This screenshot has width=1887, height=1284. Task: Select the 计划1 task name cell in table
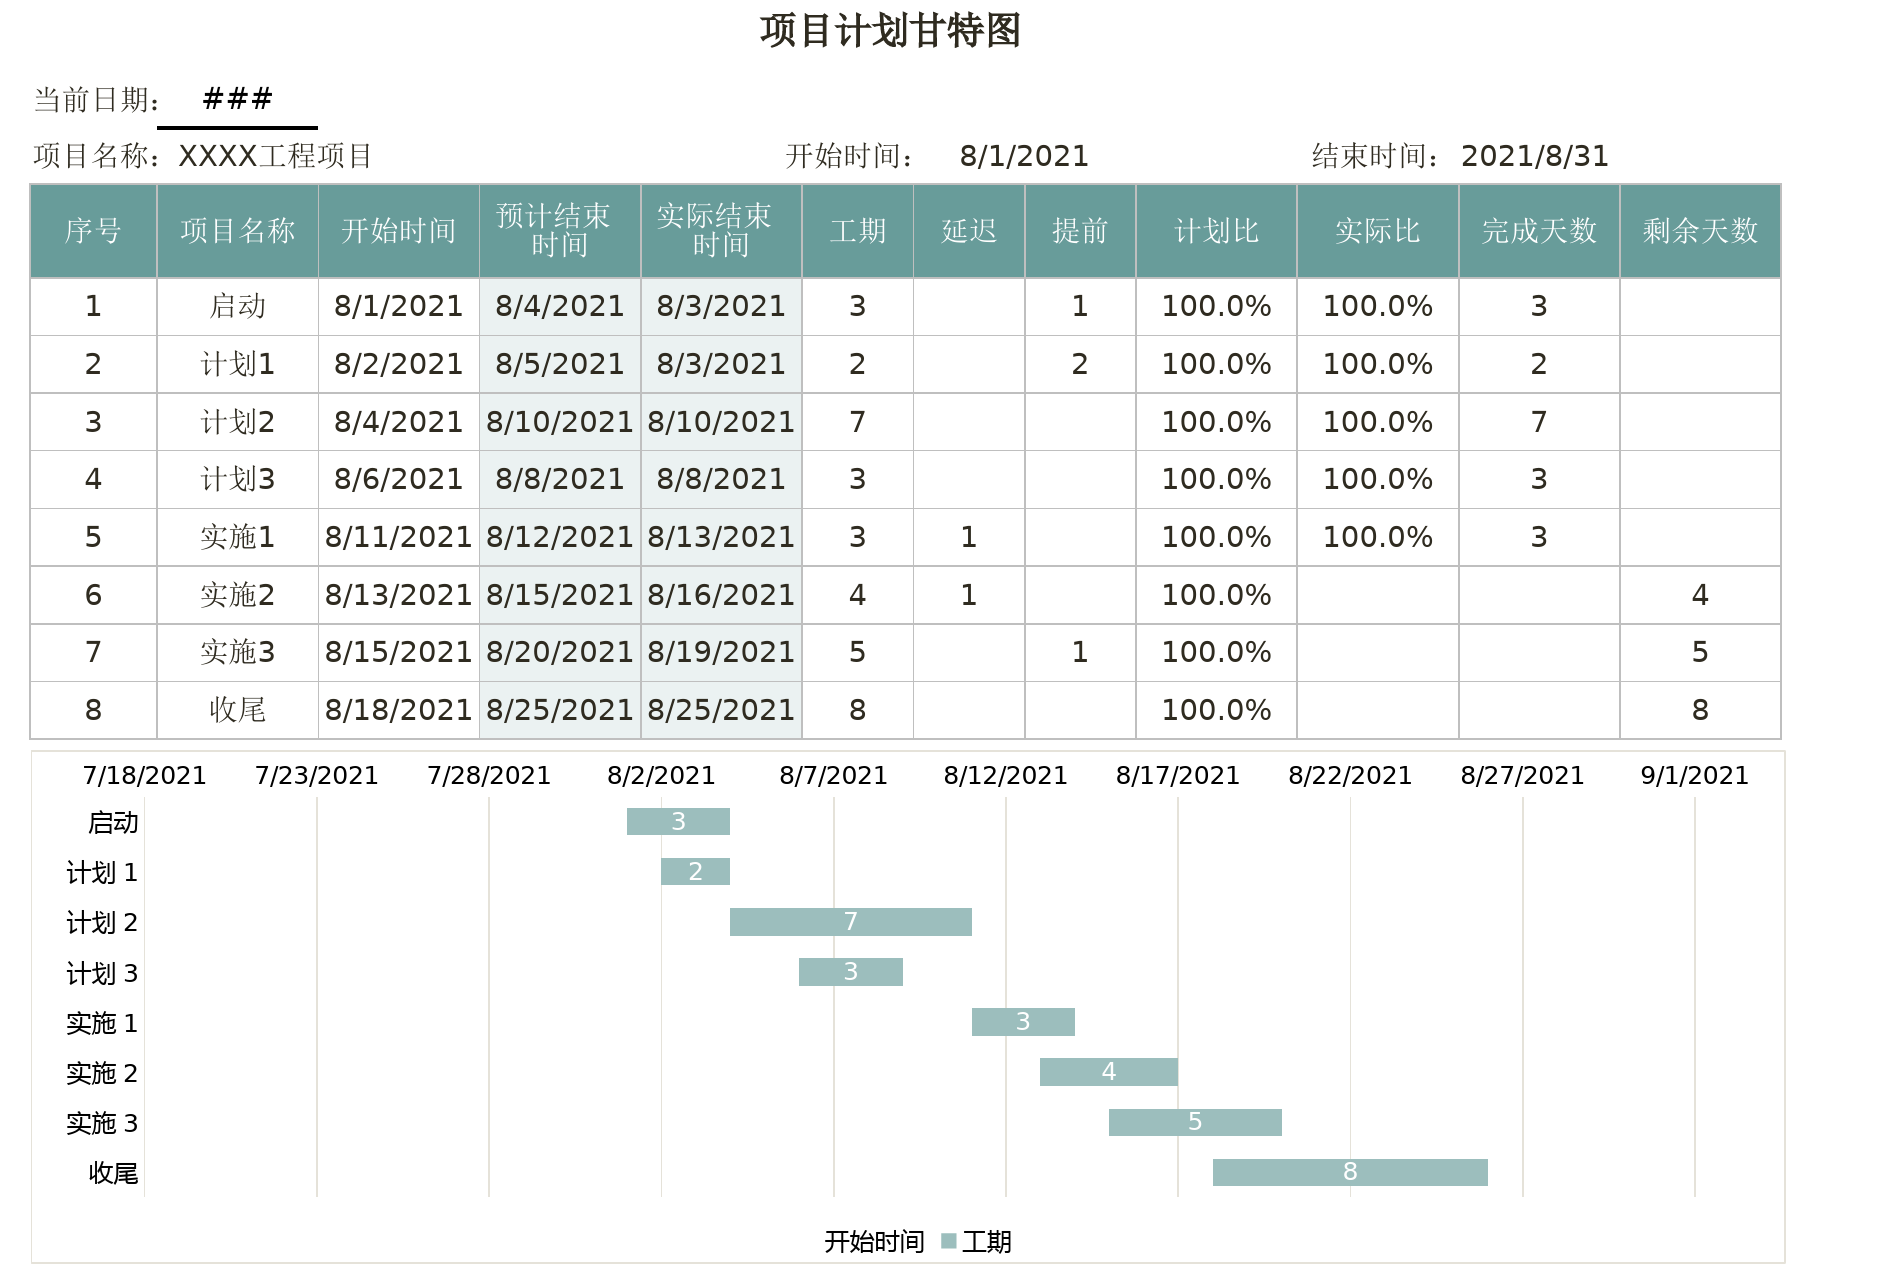237,364
